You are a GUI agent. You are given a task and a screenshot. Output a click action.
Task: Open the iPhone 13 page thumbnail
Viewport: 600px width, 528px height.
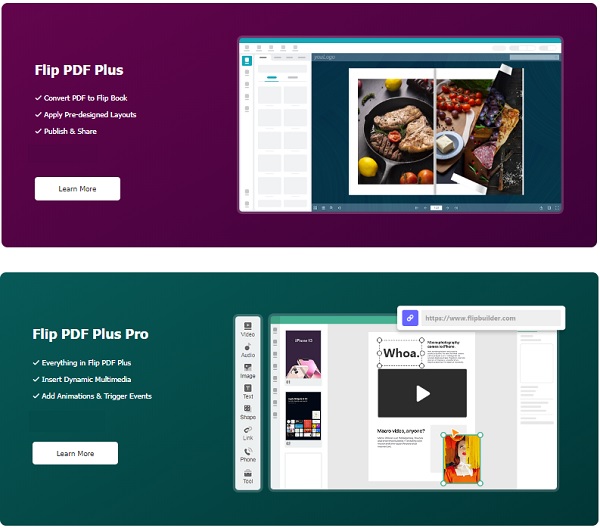303,354
